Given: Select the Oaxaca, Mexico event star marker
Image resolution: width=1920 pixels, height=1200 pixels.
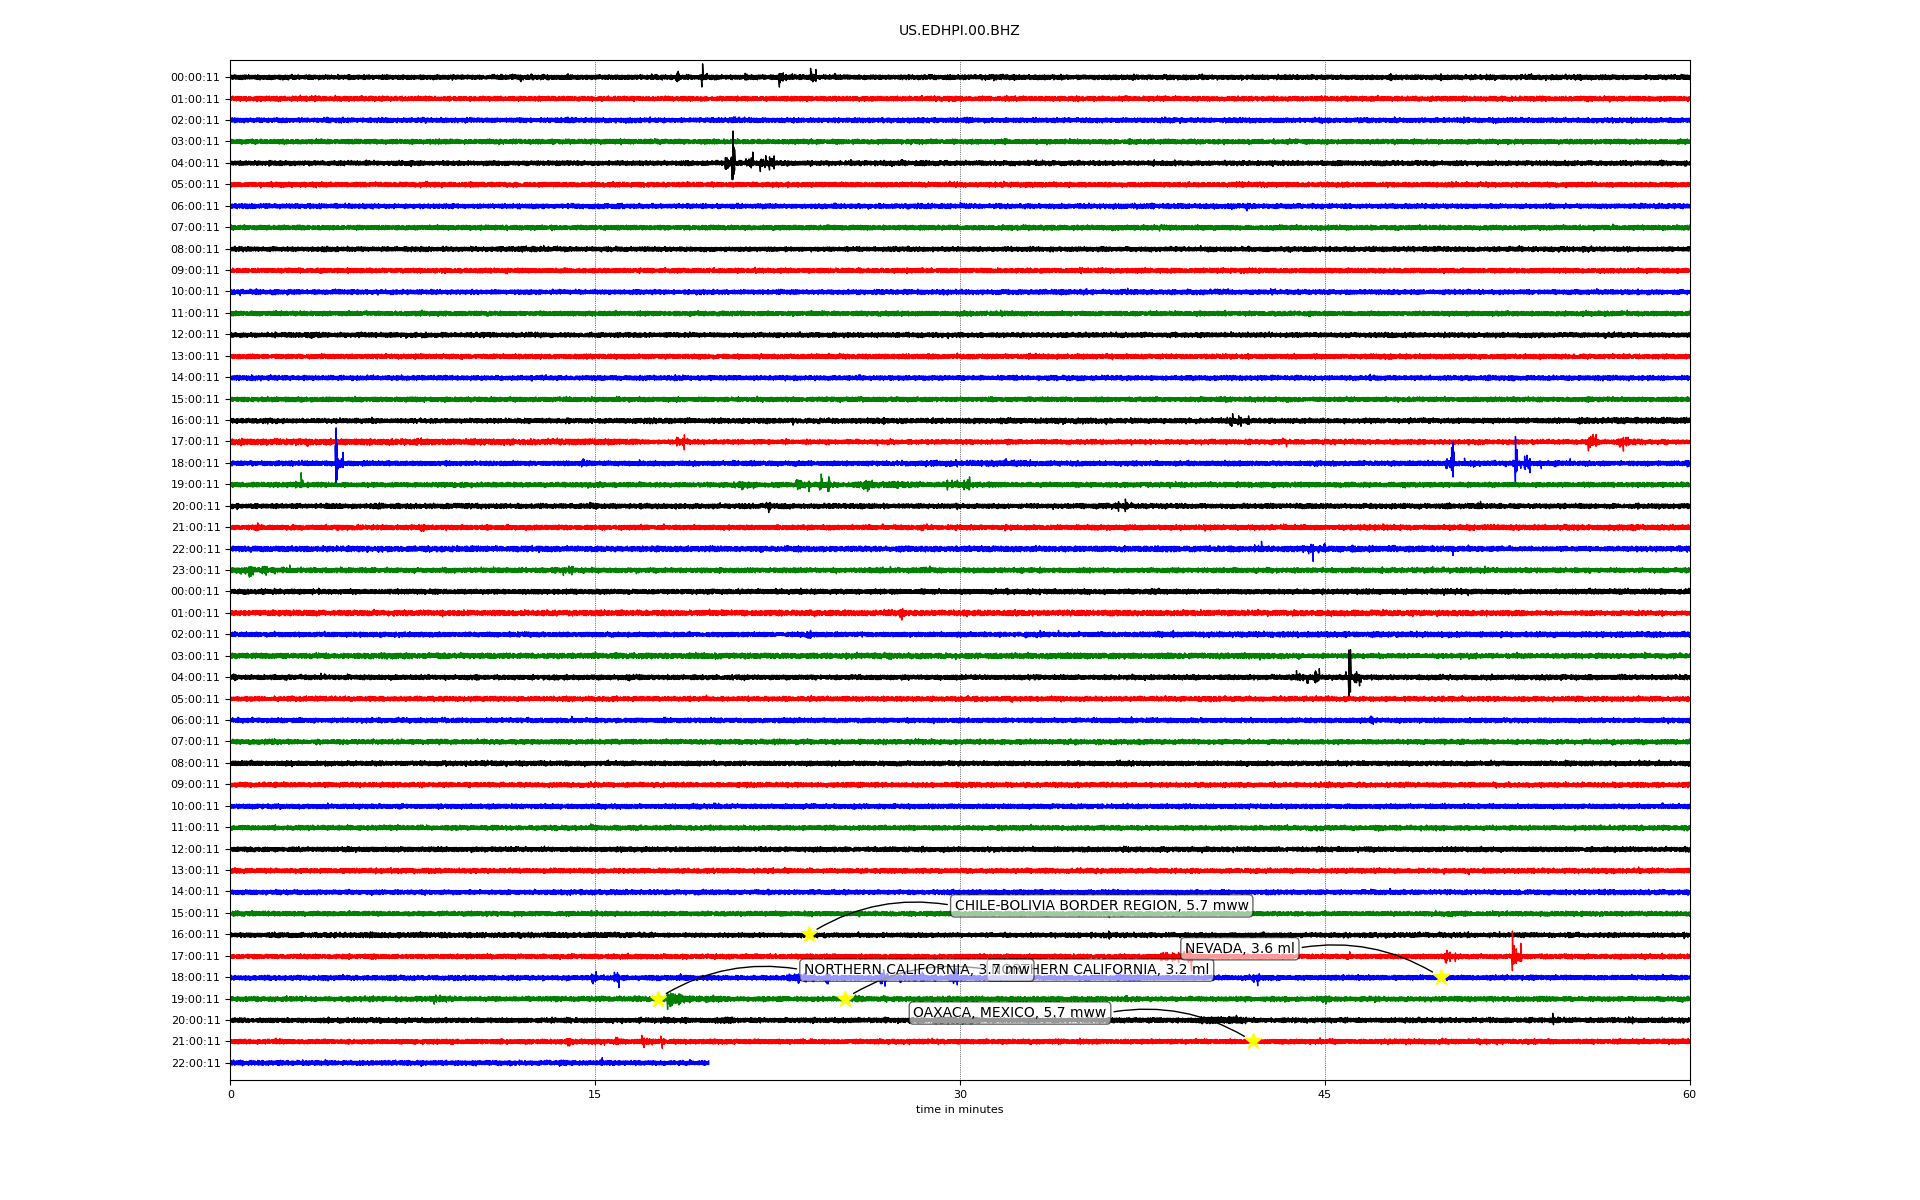Looking at the screenshot, I should click(x=1253, y=1041).
